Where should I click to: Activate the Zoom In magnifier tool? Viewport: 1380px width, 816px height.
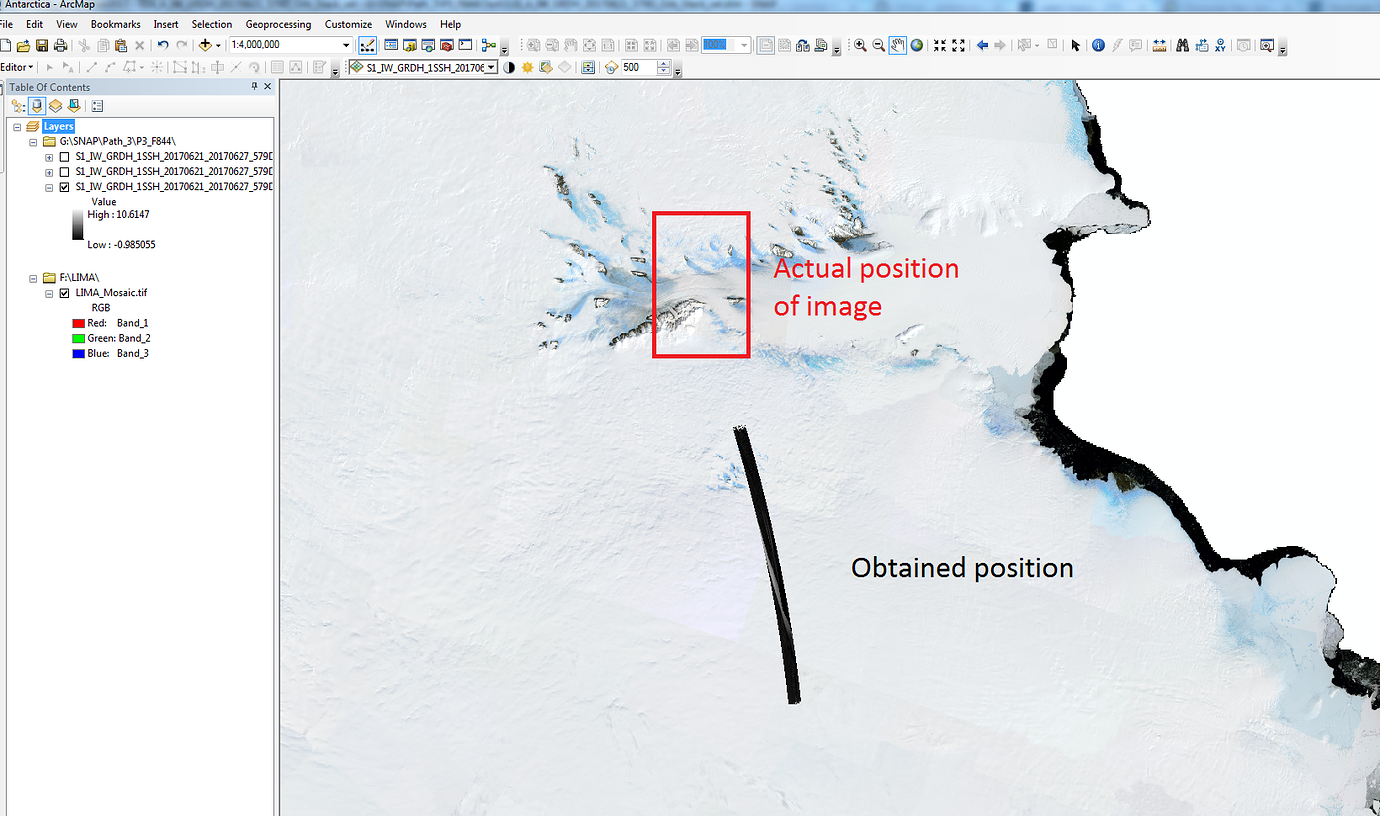click(x=860, y=44)
